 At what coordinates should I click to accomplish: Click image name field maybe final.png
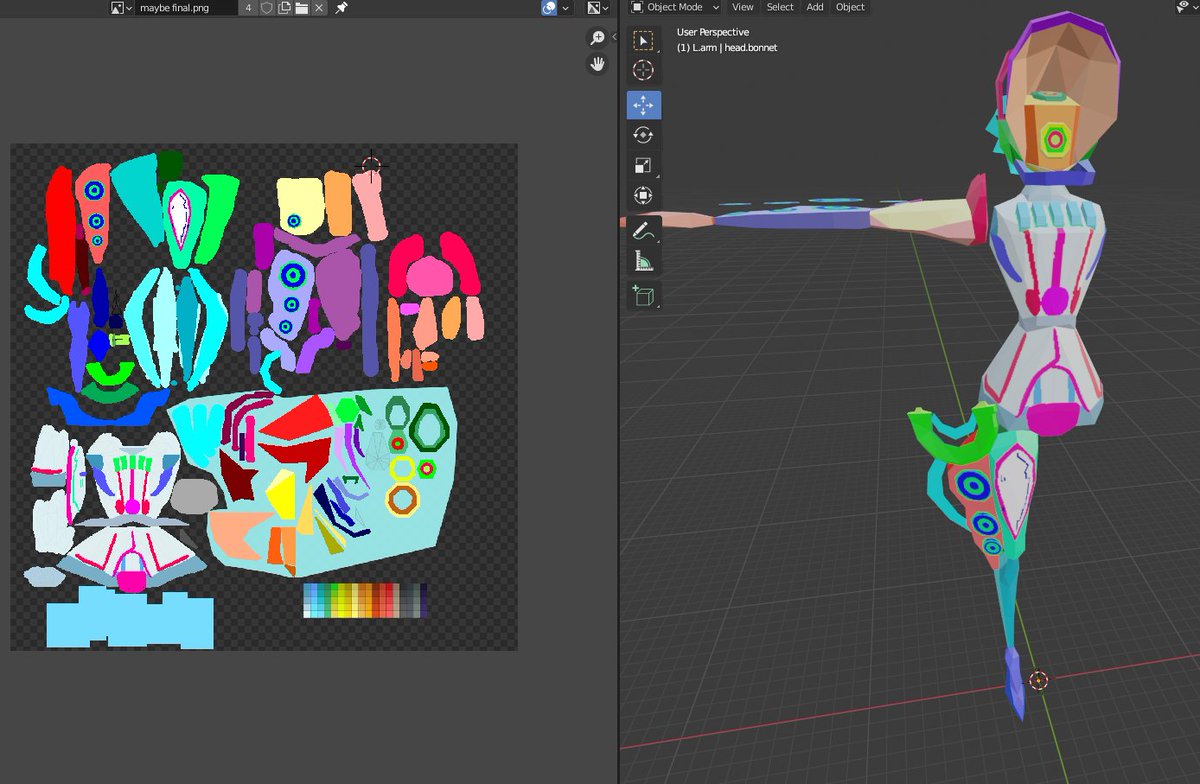click(187, 7)
